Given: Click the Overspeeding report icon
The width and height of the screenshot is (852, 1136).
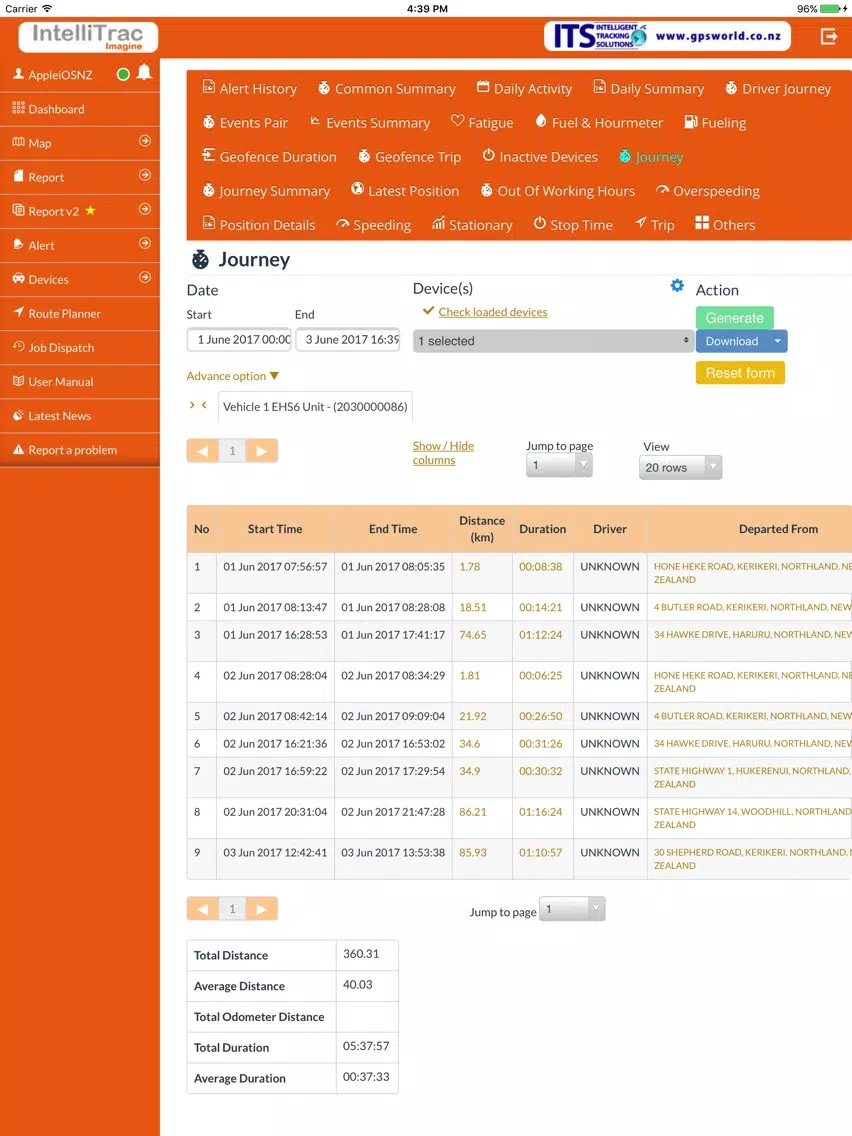Looking at the screenshot, I should (x=661, y=190).
